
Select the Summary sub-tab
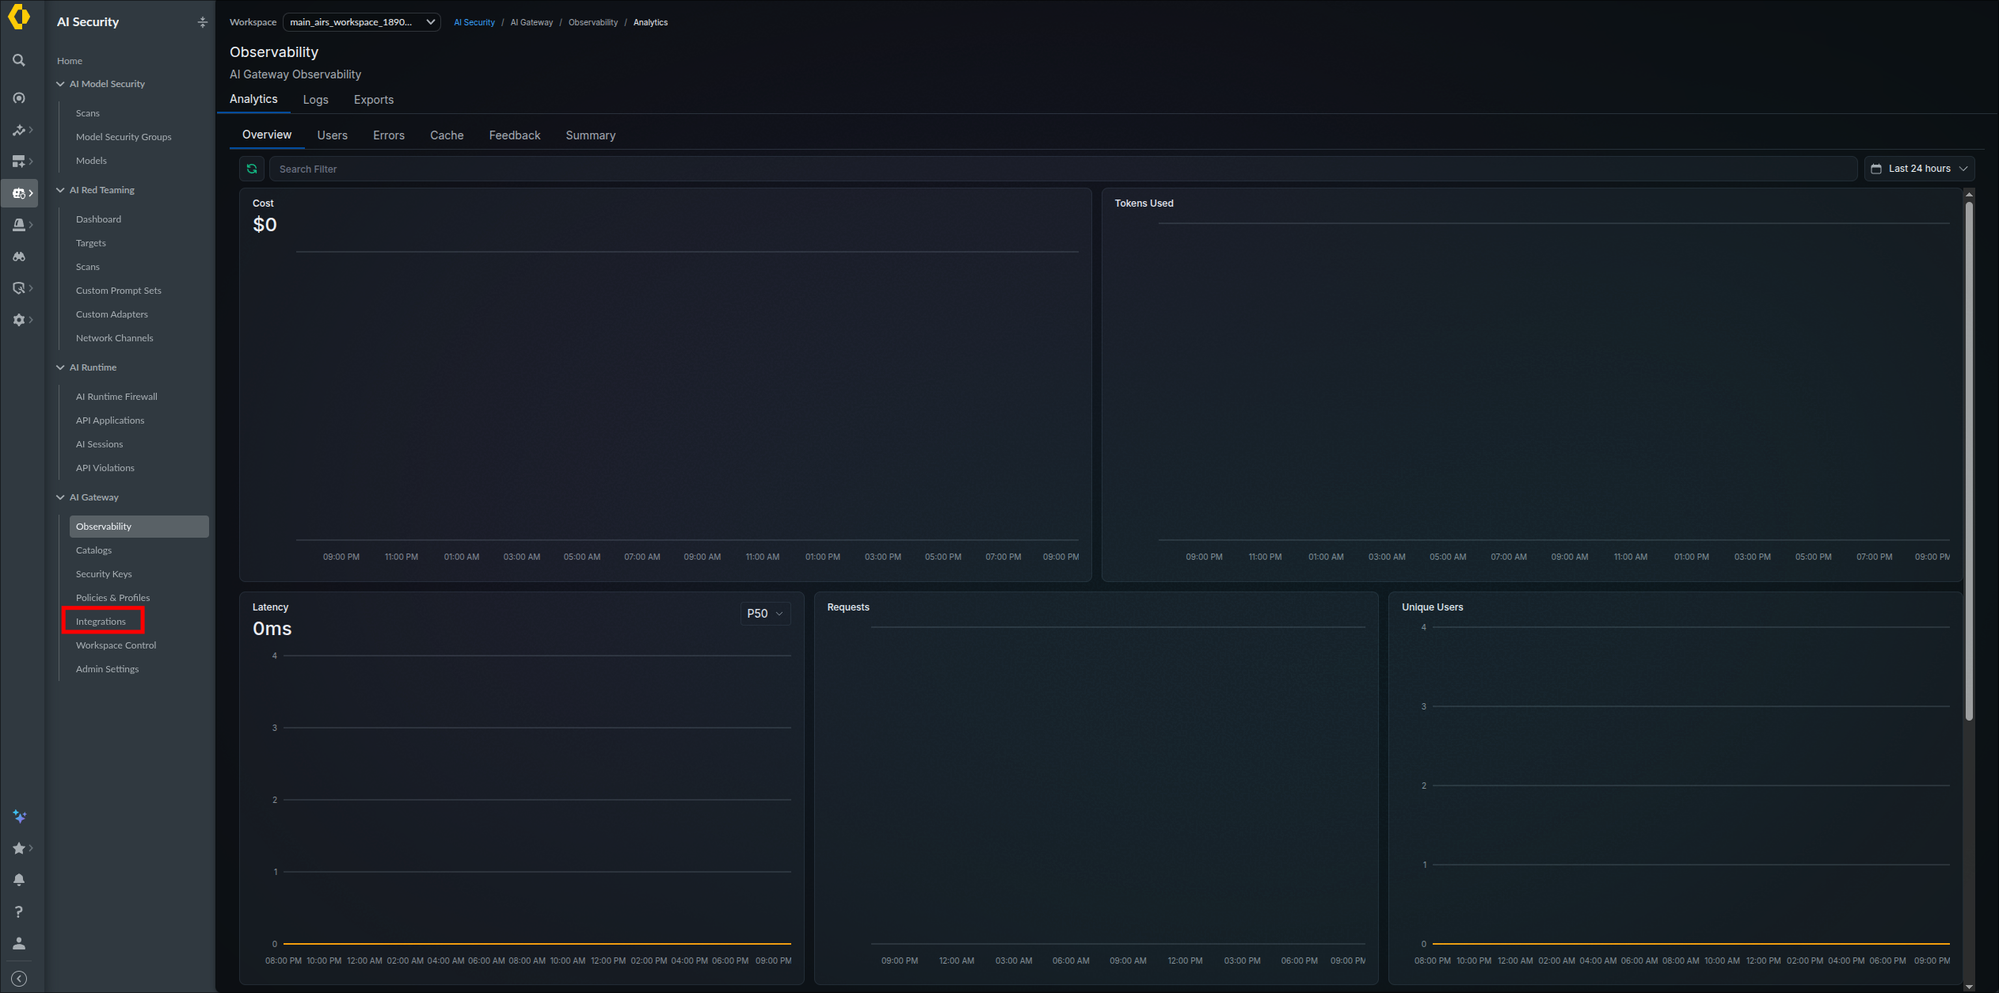(x=591, y=136)
